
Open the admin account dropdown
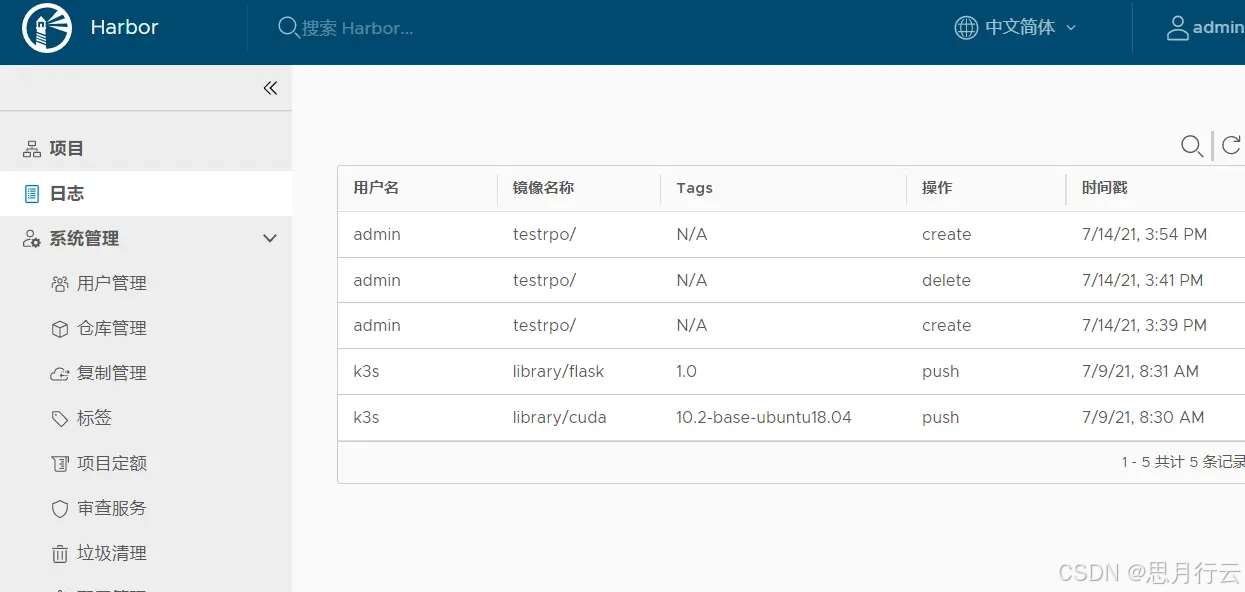(x=1207, y=27)
